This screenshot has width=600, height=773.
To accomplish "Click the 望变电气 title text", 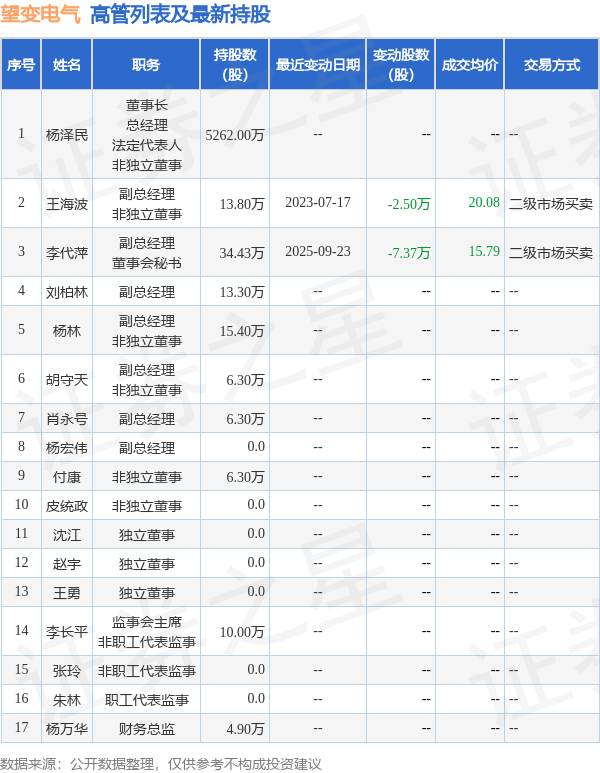I will (x=40, y=14).
